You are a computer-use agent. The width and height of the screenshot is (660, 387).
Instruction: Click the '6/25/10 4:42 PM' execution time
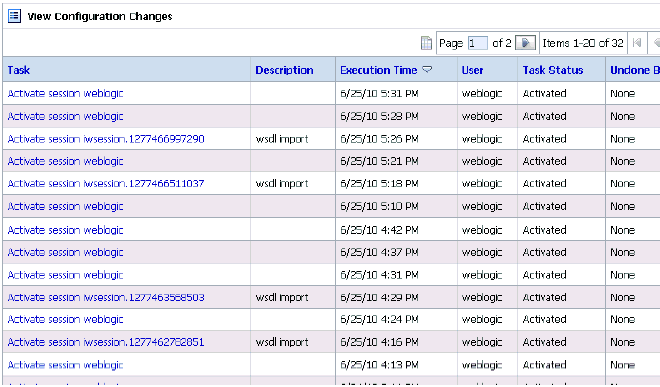[x=379, y=230]
